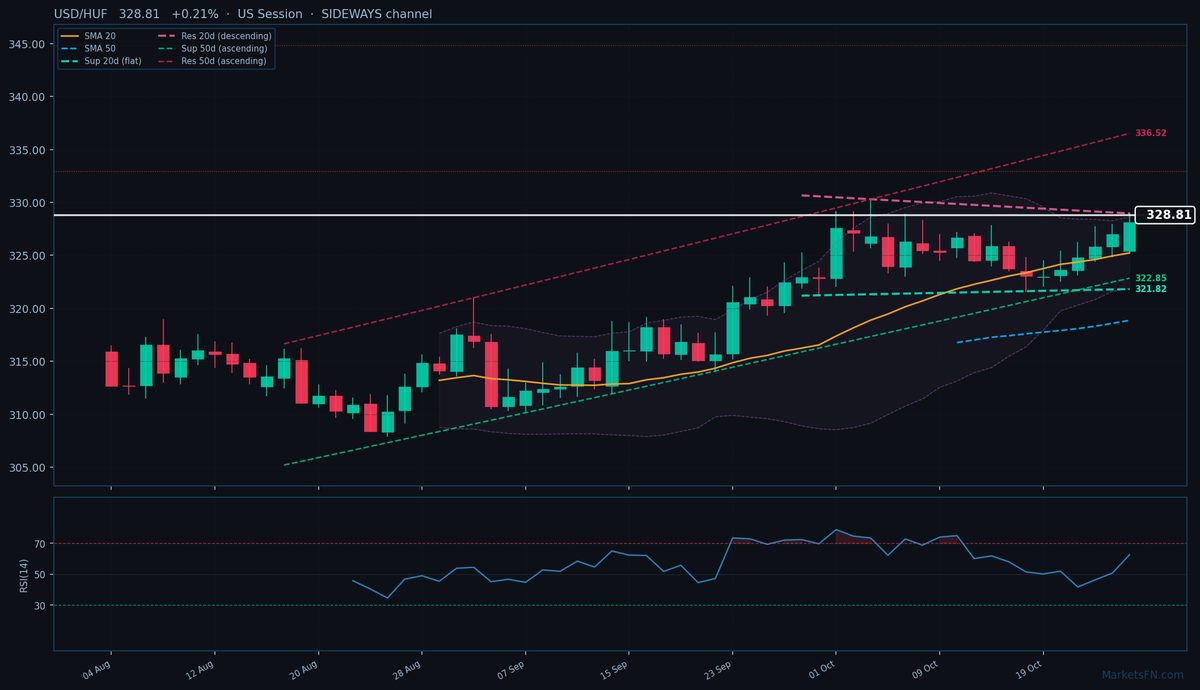Select the 330.00 y-axis tick label
1200x690 pixels.
pos(27,203)
